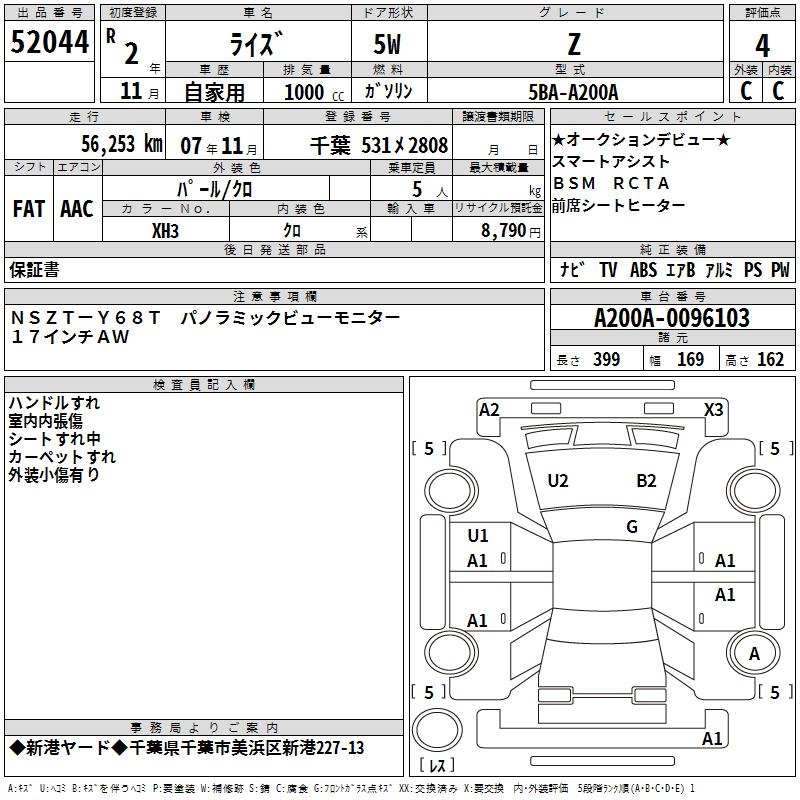Click the registration number 千葉 531 メ 2808
Image resolution: width=800 pixels, height=800 pixels.
pos(379,145)
